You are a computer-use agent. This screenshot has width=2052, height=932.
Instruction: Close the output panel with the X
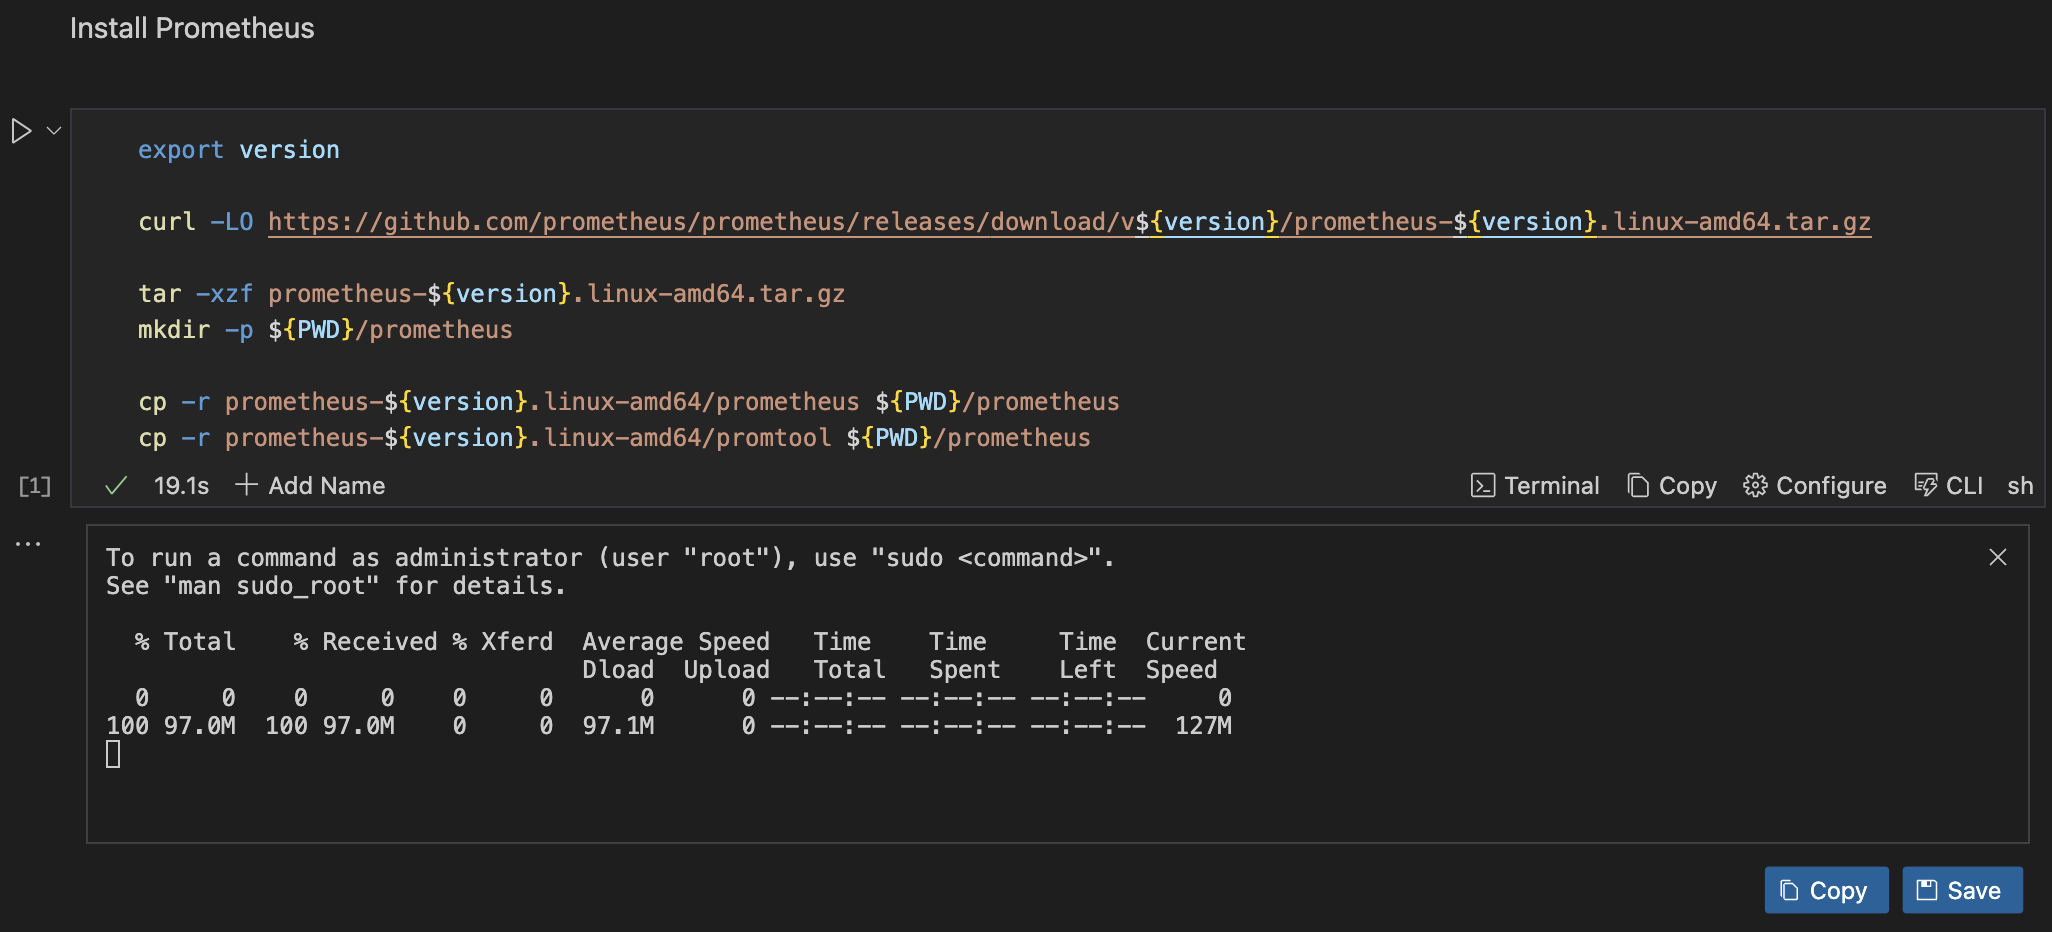pyautogui.click(x=1998, y=558)
